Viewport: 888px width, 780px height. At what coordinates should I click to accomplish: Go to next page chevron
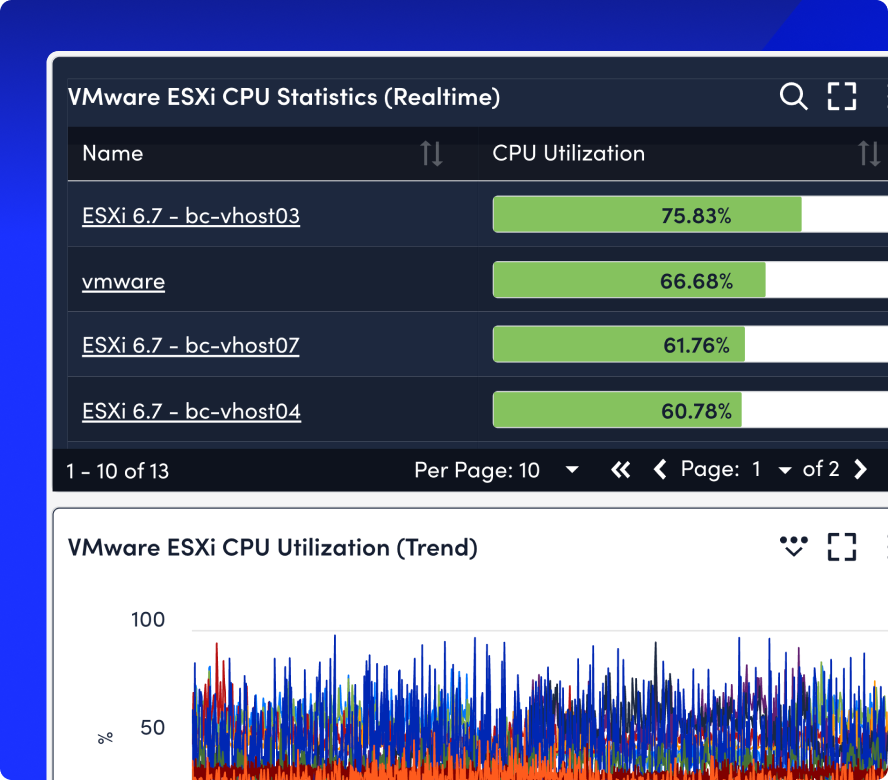(860, 469)
